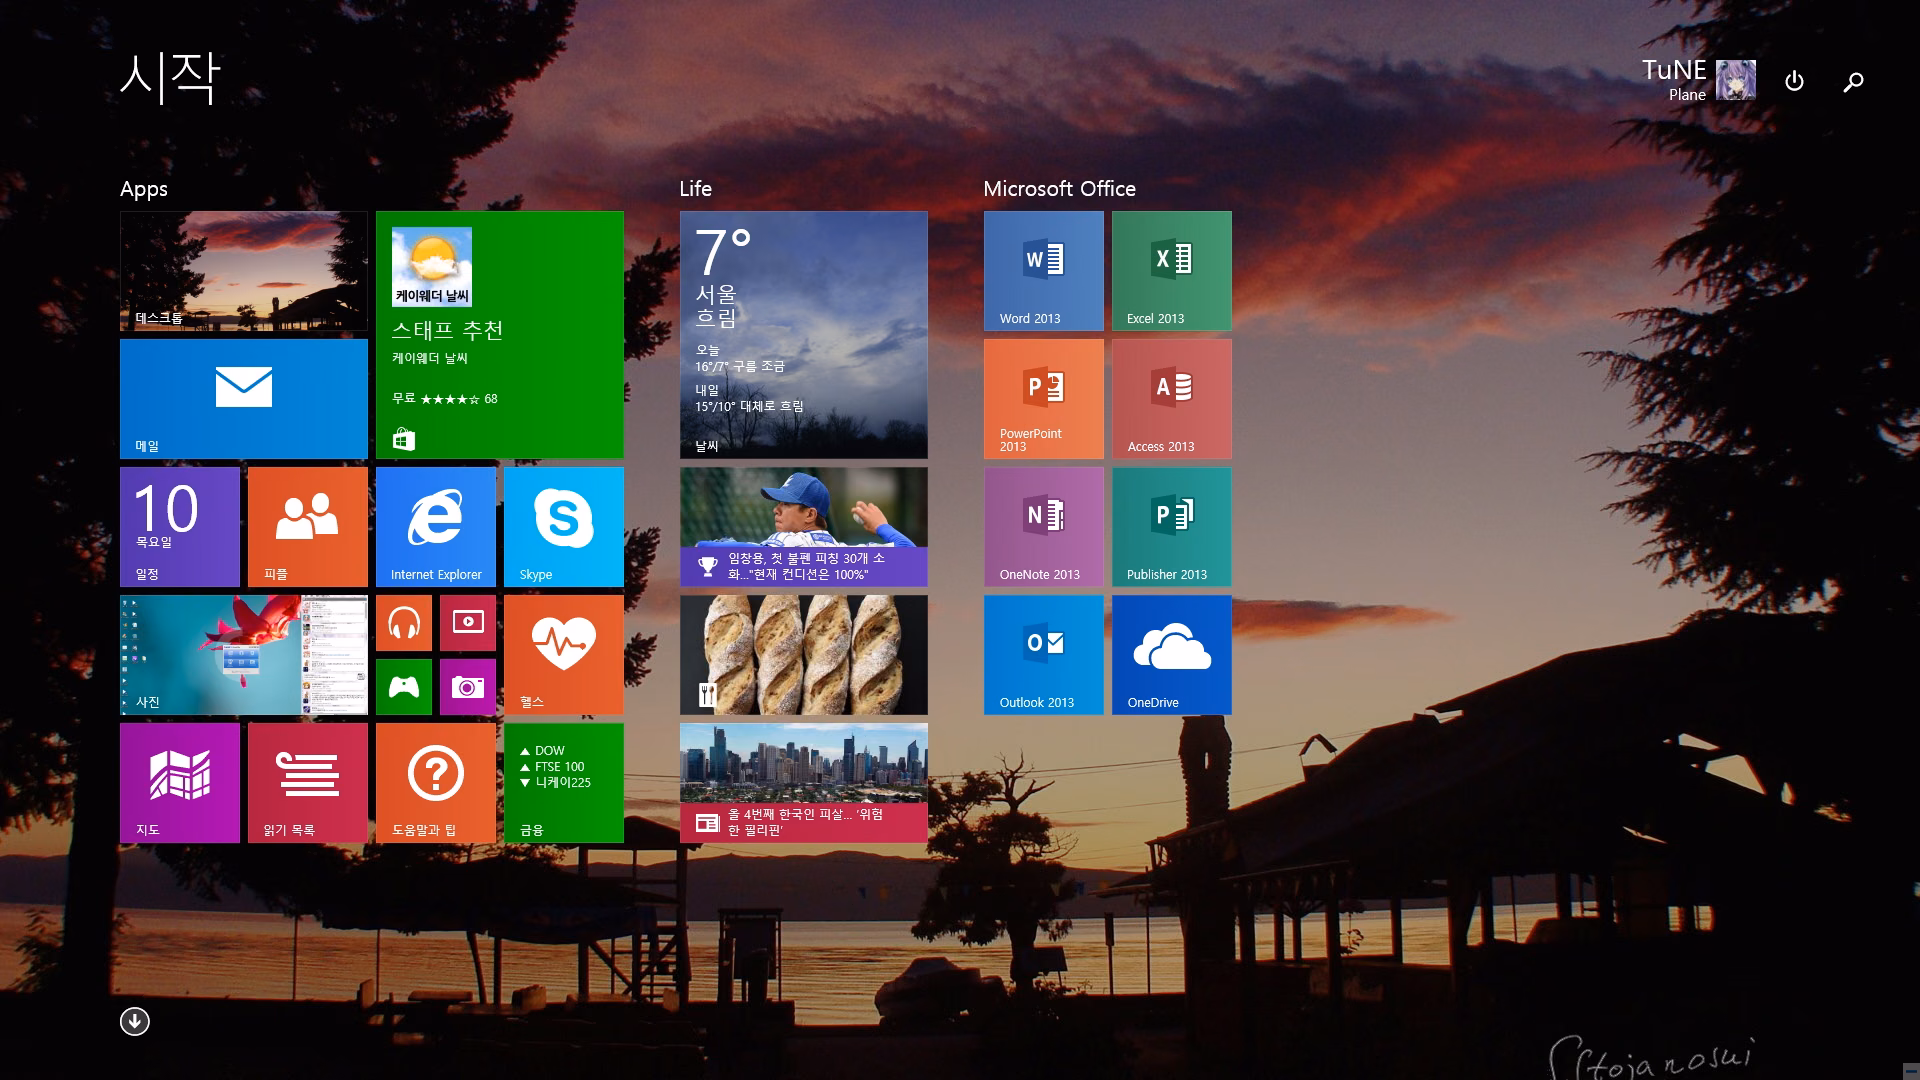Viewport: 1920px width, 1080px height.
Task: Launch the Skype tile
Action: [x=563, y=527]
